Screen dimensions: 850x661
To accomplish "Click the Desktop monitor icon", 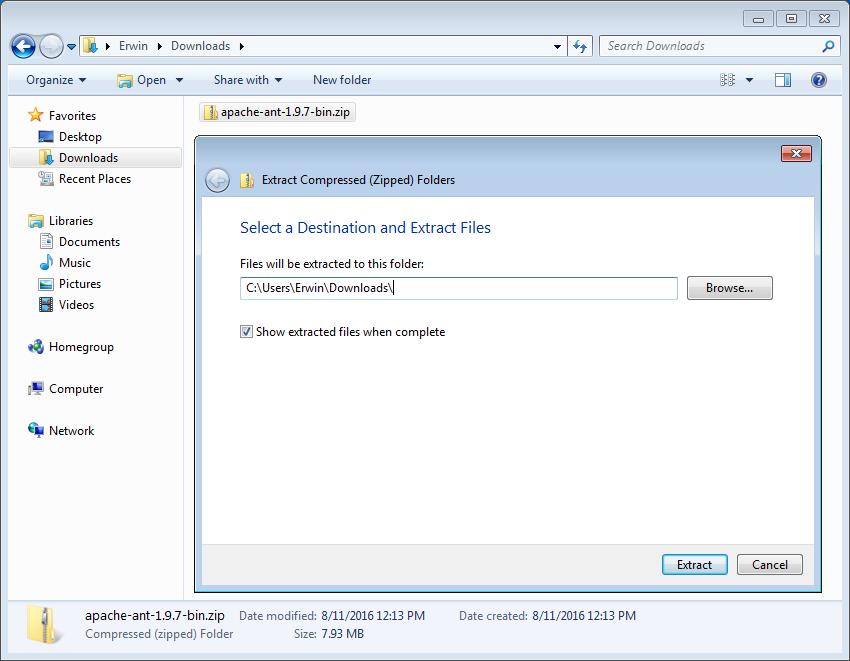I will [46, 137].
